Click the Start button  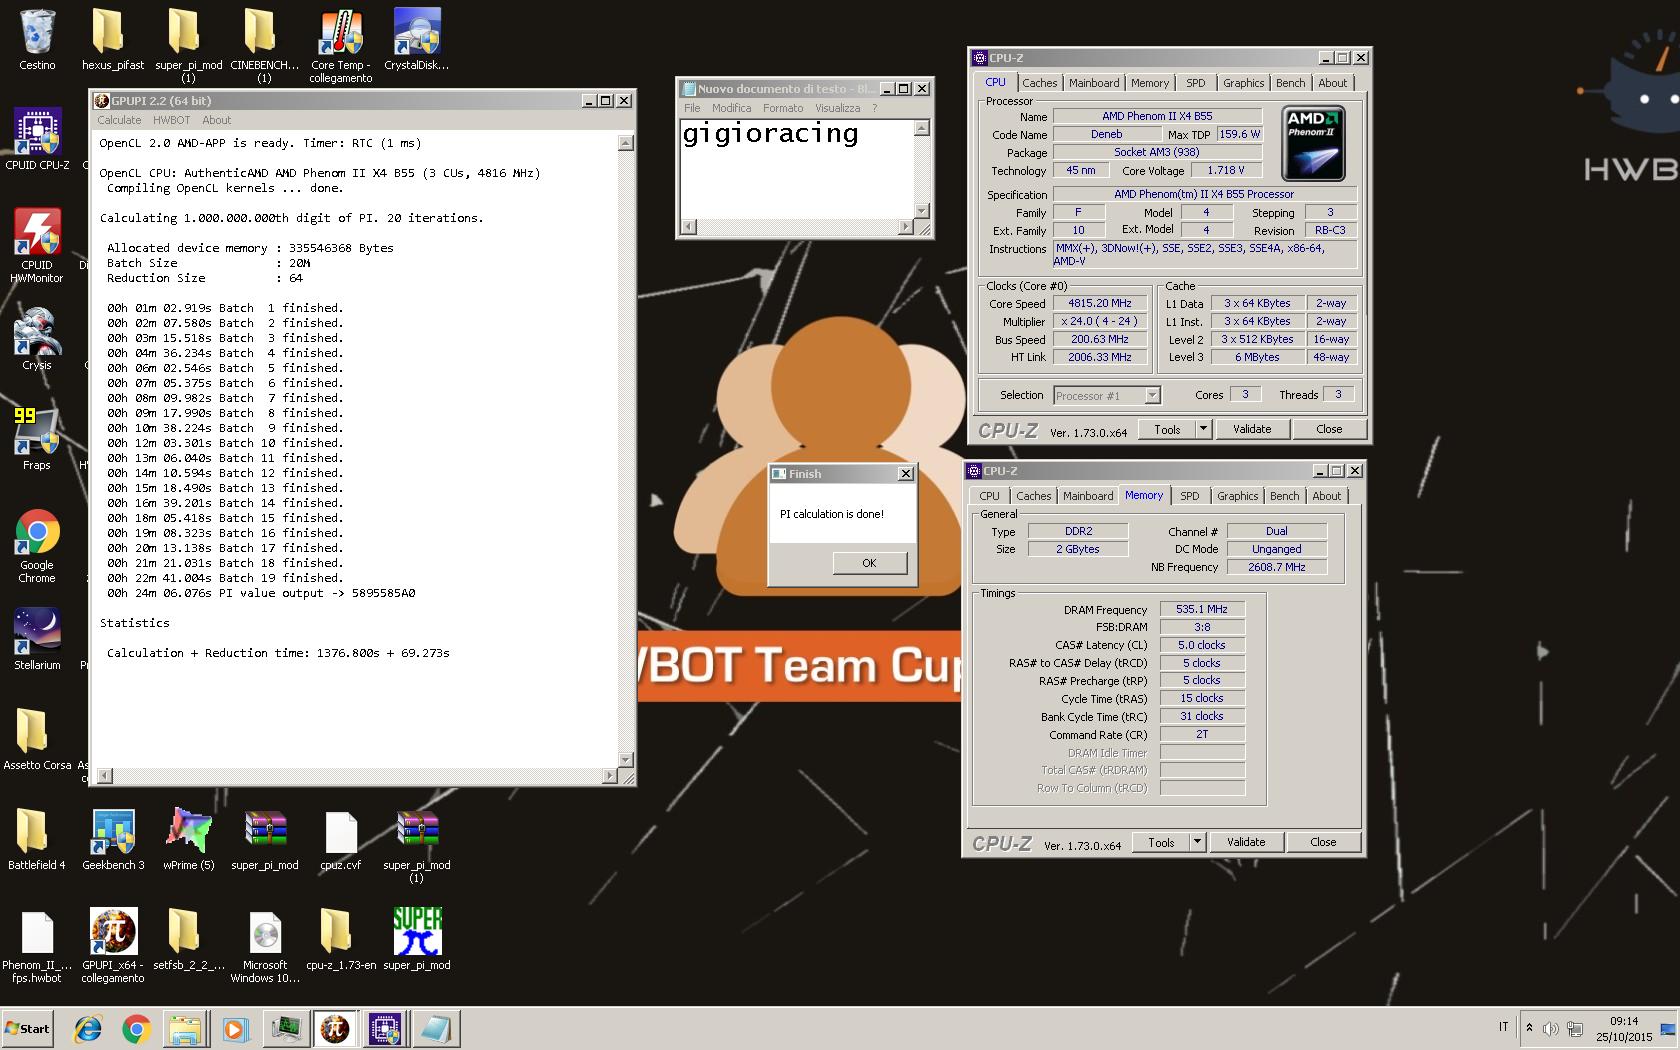click(x=27, y=1028)
